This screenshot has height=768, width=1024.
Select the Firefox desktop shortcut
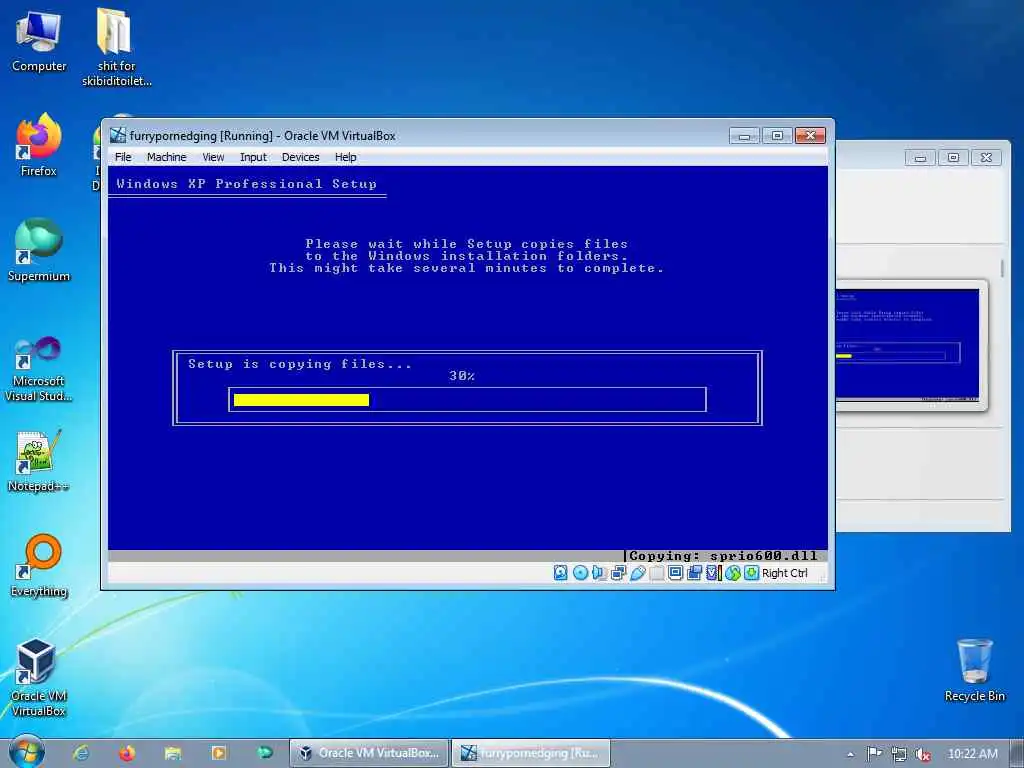[39, 145]
